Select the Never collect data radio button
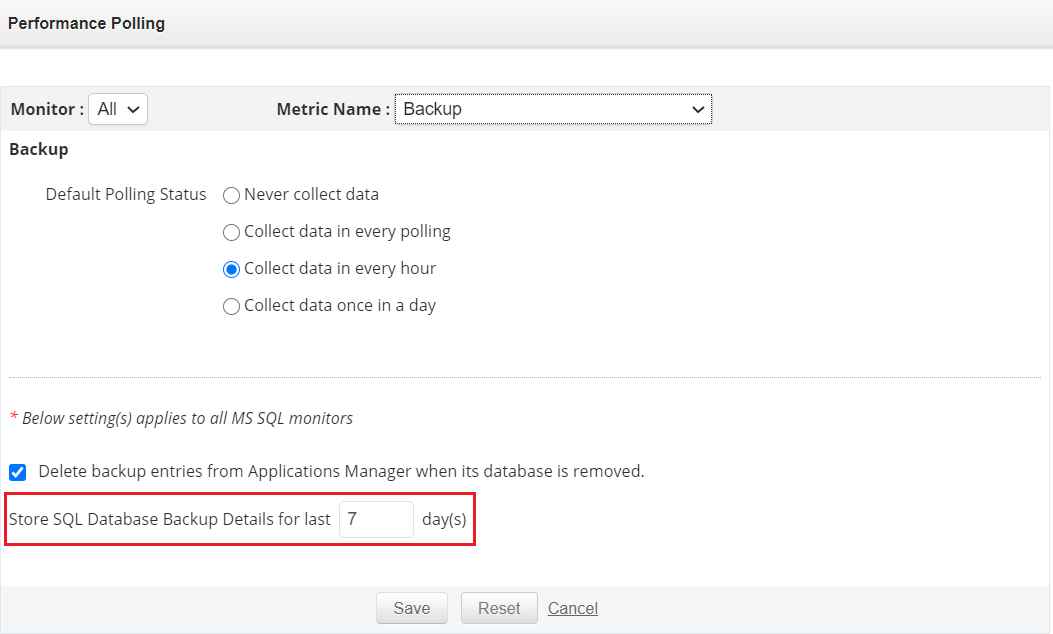 (x=232, y=195)
